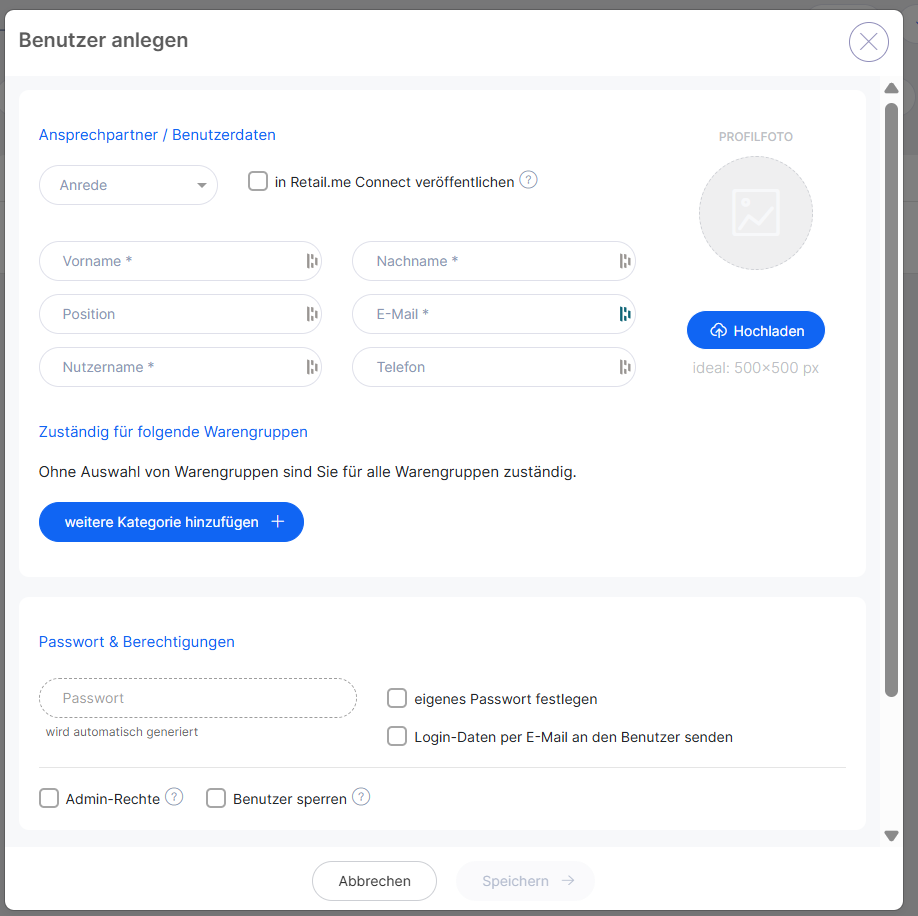Click the password manager icon in Nachname field

point(625,261)
